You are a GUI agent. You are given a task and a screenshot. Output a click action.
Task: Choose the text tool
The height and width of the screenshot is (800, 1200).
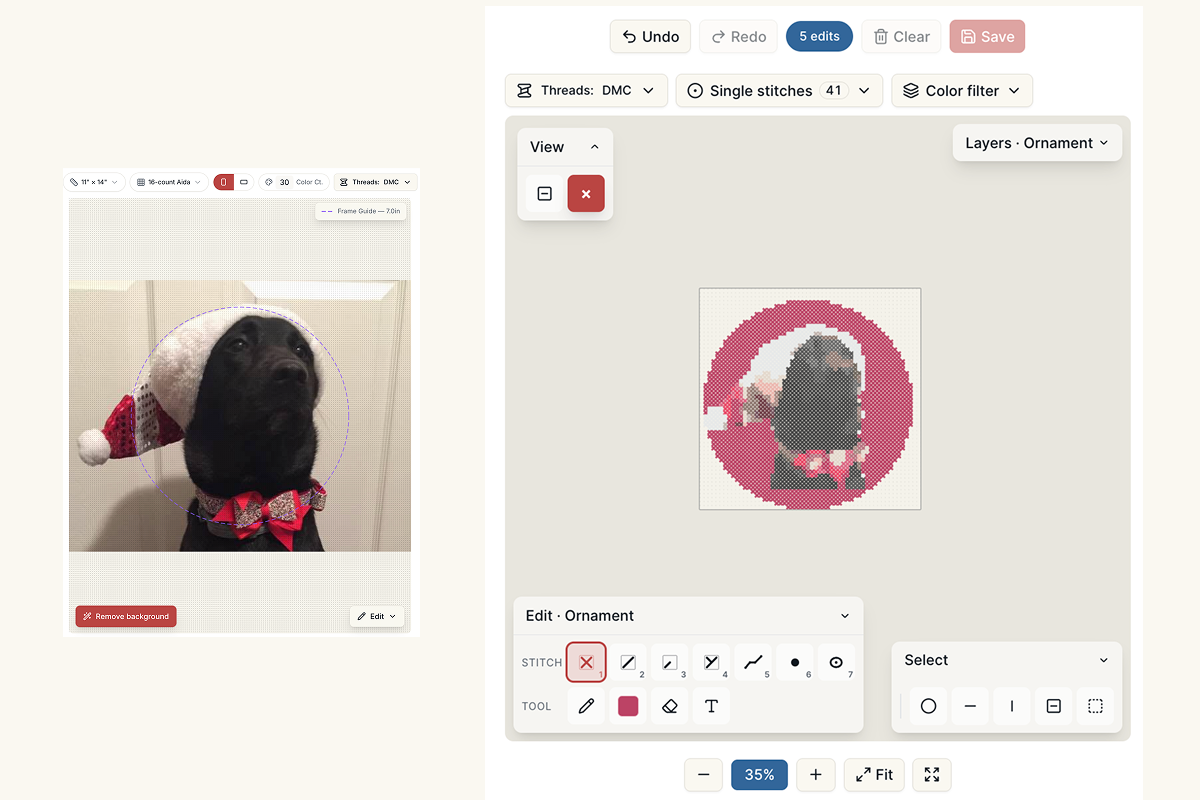712,706
